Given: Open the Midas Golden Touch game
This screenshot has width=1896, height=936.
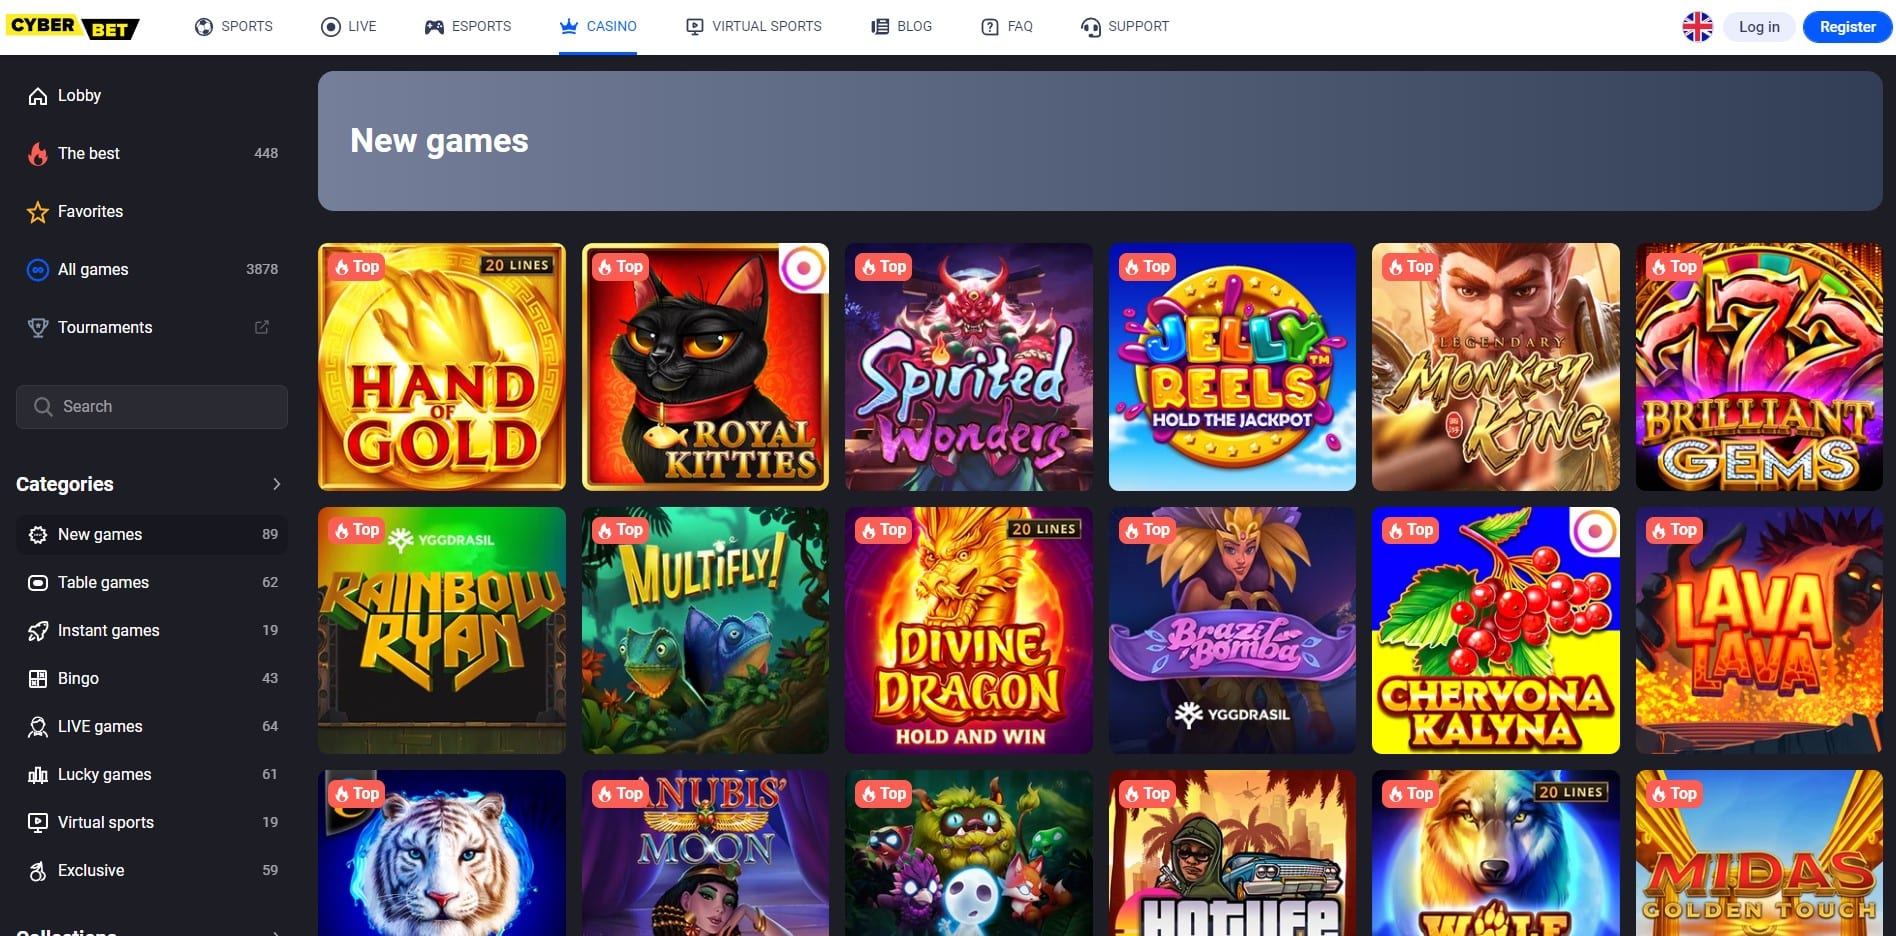Looking at the screenshot, I should tap(1759, 853).
